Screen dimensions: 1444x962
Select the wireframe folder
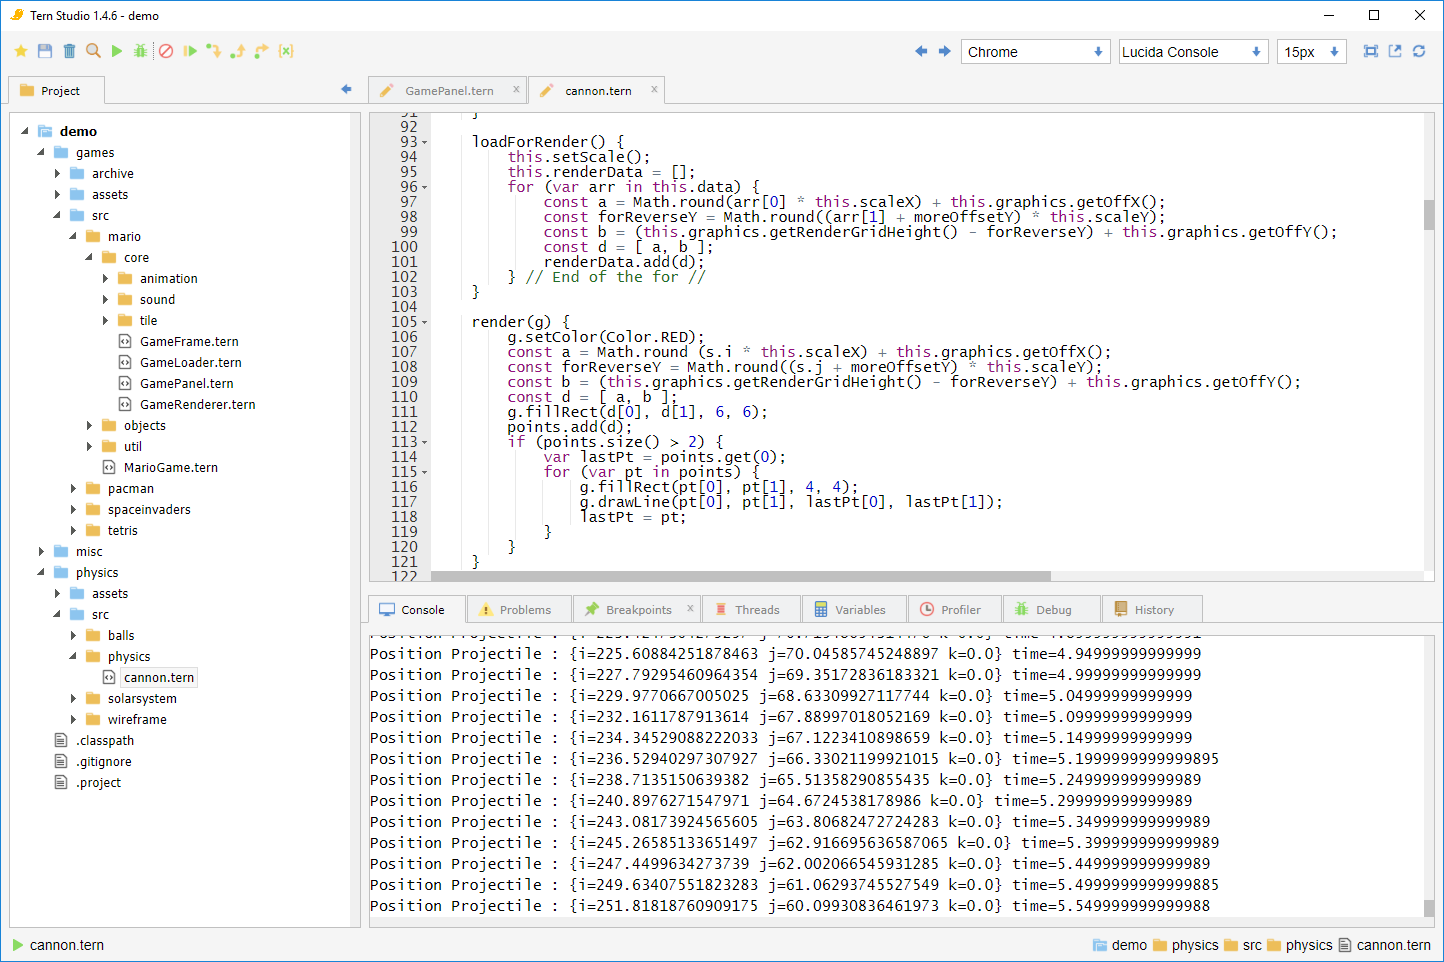(x=137, y=720)
